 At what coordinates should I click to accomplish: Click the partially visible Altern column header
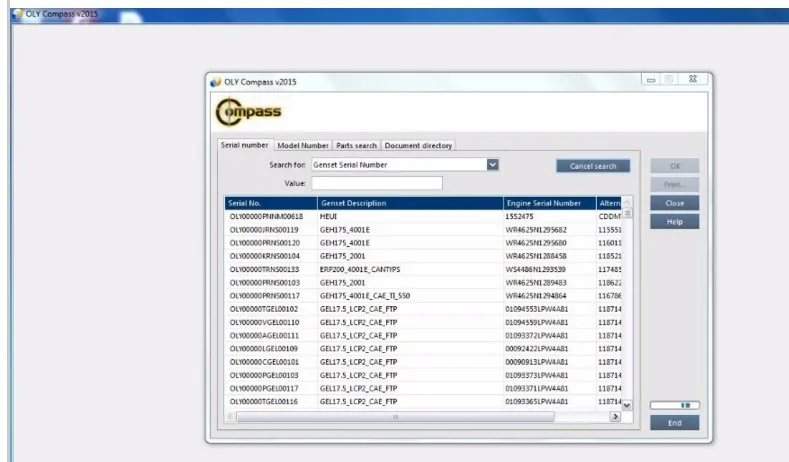point(609,203)
